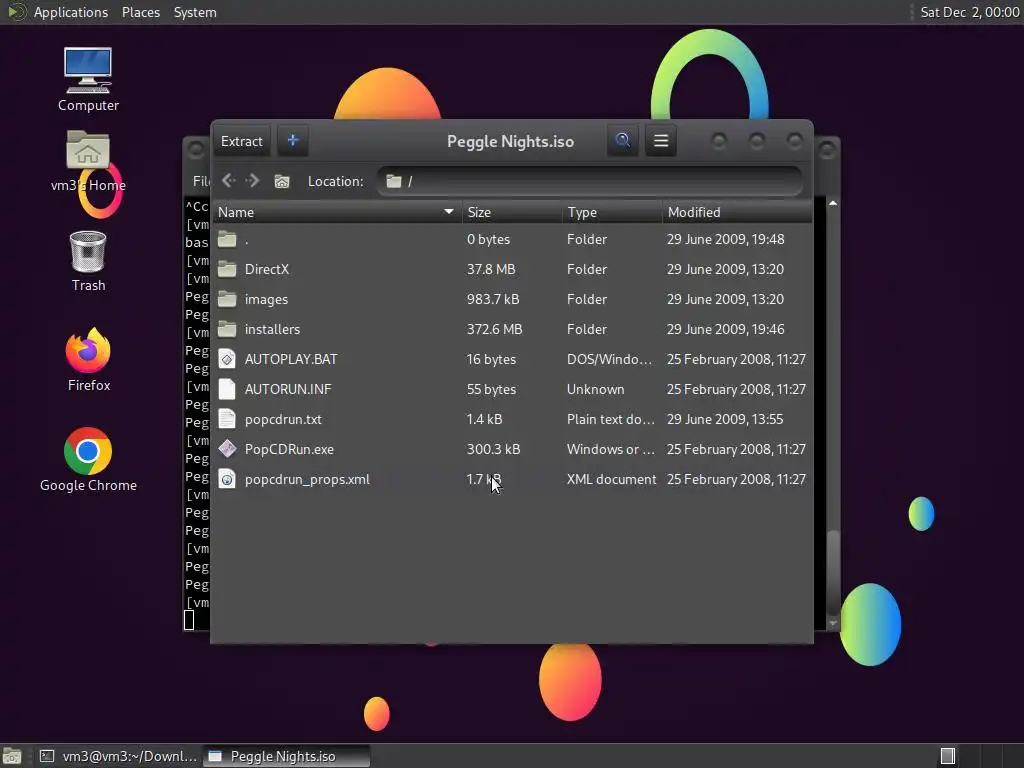Viewport: 1024px width, 768px height.
Task: Switch to Peggle Nights.iso taskbar item
Action: 286,756
